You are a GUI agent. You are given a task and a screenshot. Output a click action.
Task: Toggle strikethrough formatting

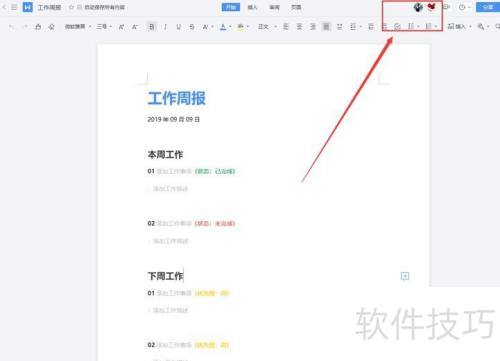click(x=192, y=27)
